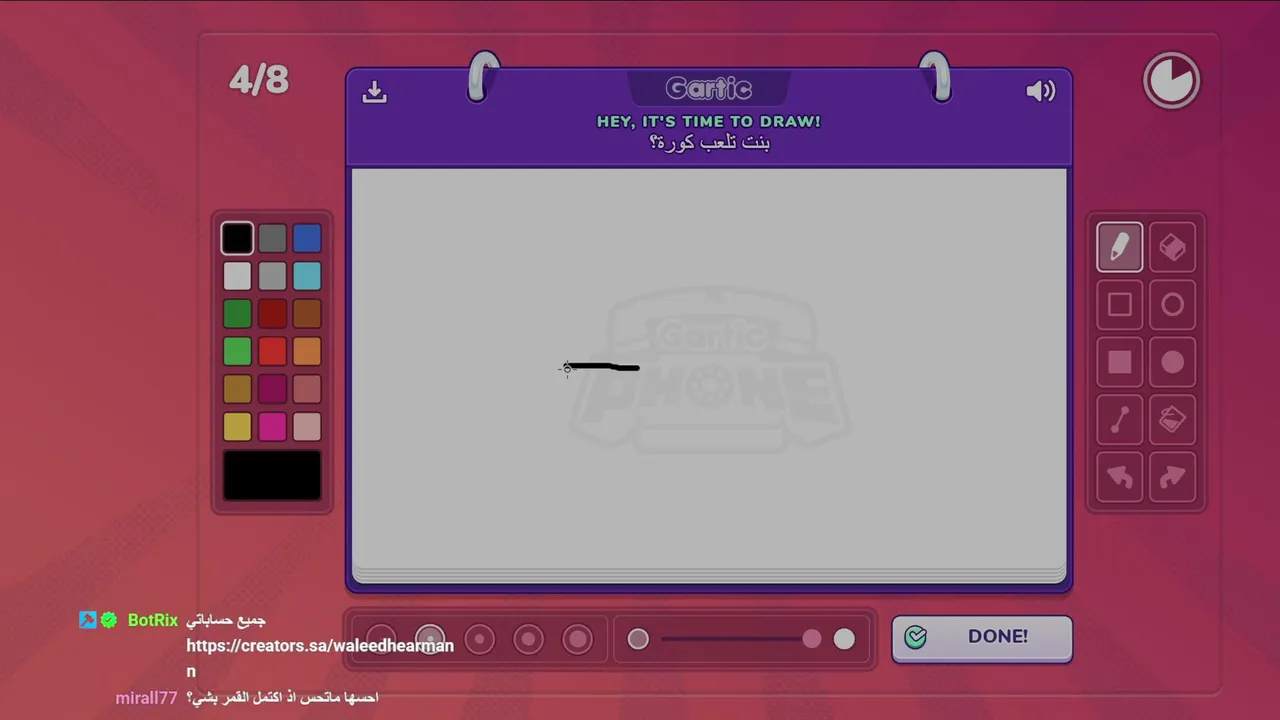Pick the pale pink color swatch
Viewport: 1280px width, 720px height.
click(307, 427)
